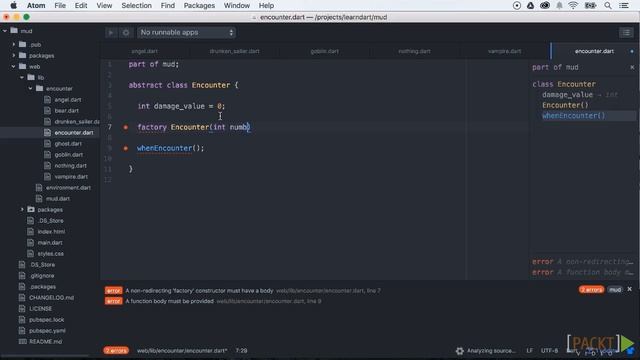This screenshot has height=360, width=640.
Task: Close the outline panel with X
Action: click(632, 67)
